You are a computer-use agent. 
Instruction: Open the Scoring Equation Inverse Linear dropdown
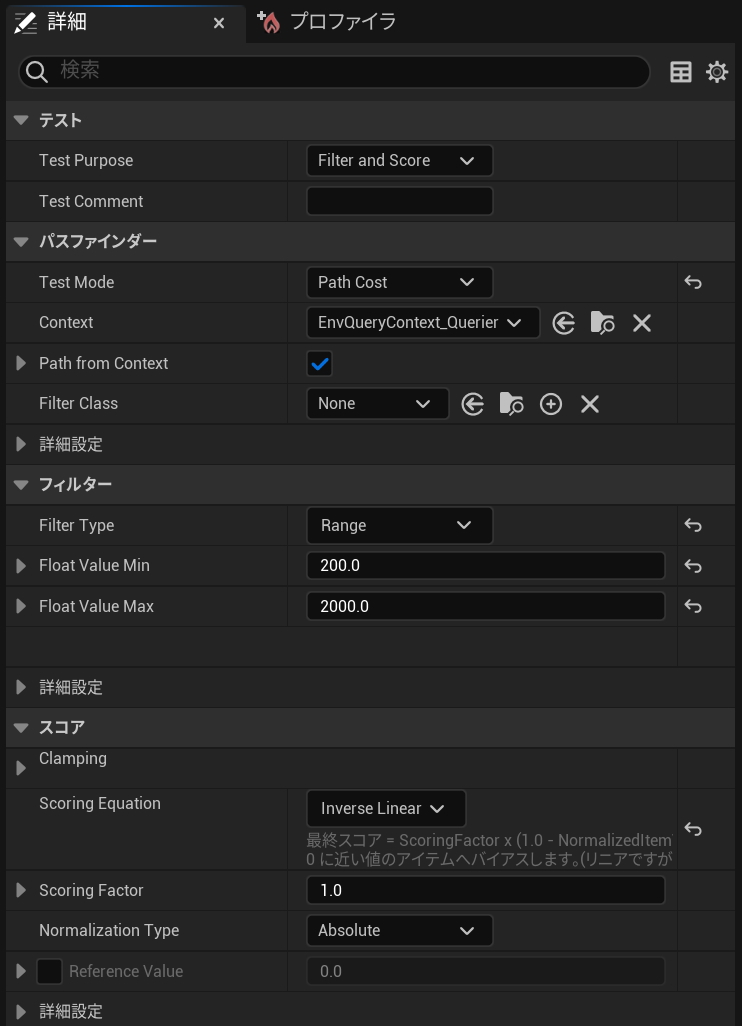tap(385, 809)
